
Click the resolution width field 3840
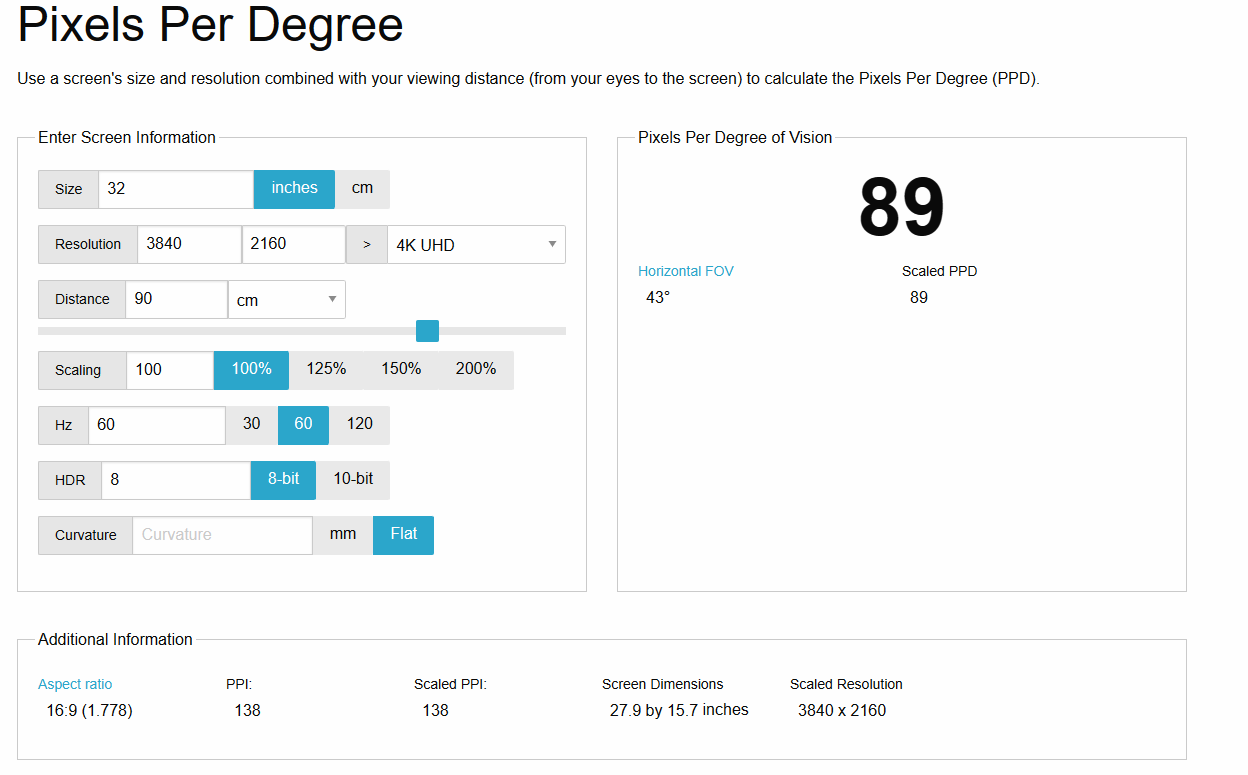(x=189, y=245)
